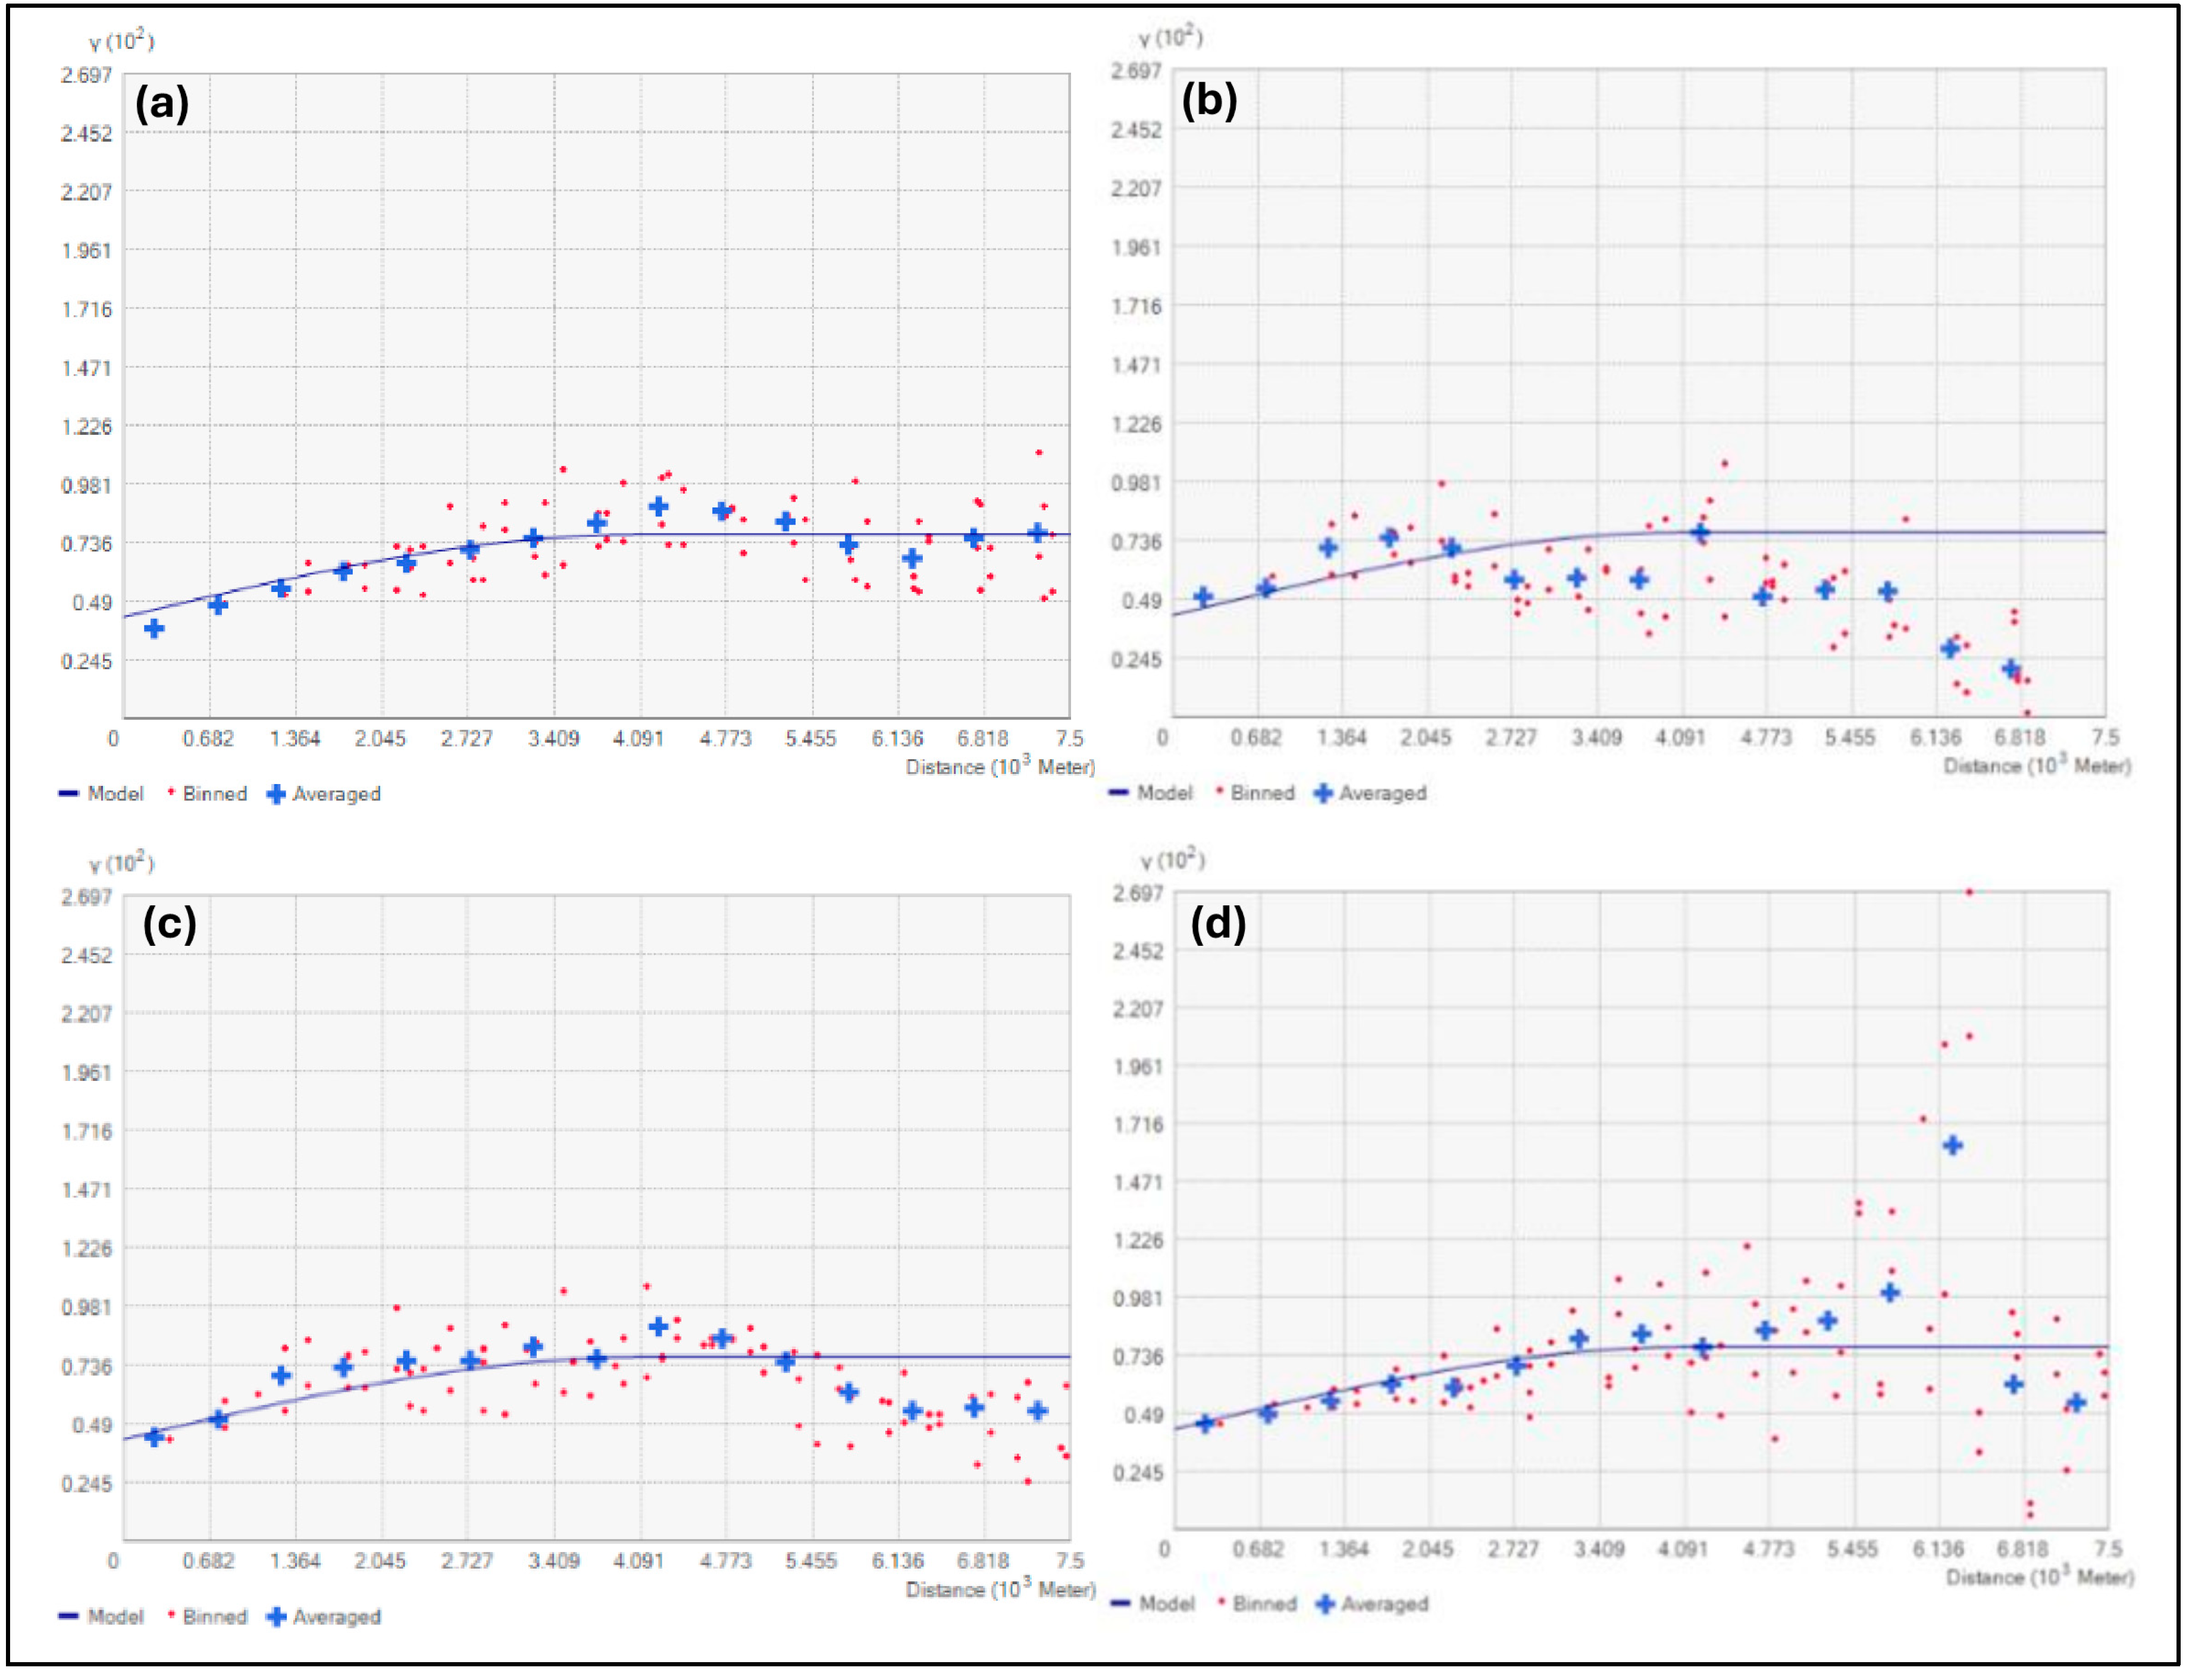Click the Model line icon in panel (b) legend
Screen dimensions: 2189x1680
(1120, 793)
